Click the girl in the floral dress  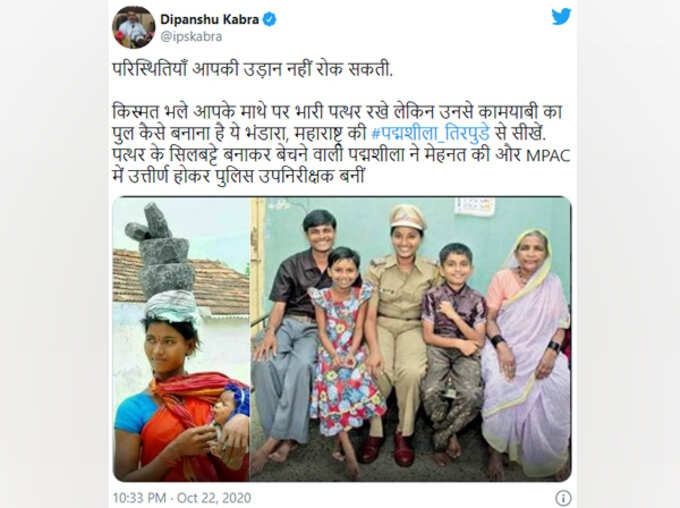point(345,356)
